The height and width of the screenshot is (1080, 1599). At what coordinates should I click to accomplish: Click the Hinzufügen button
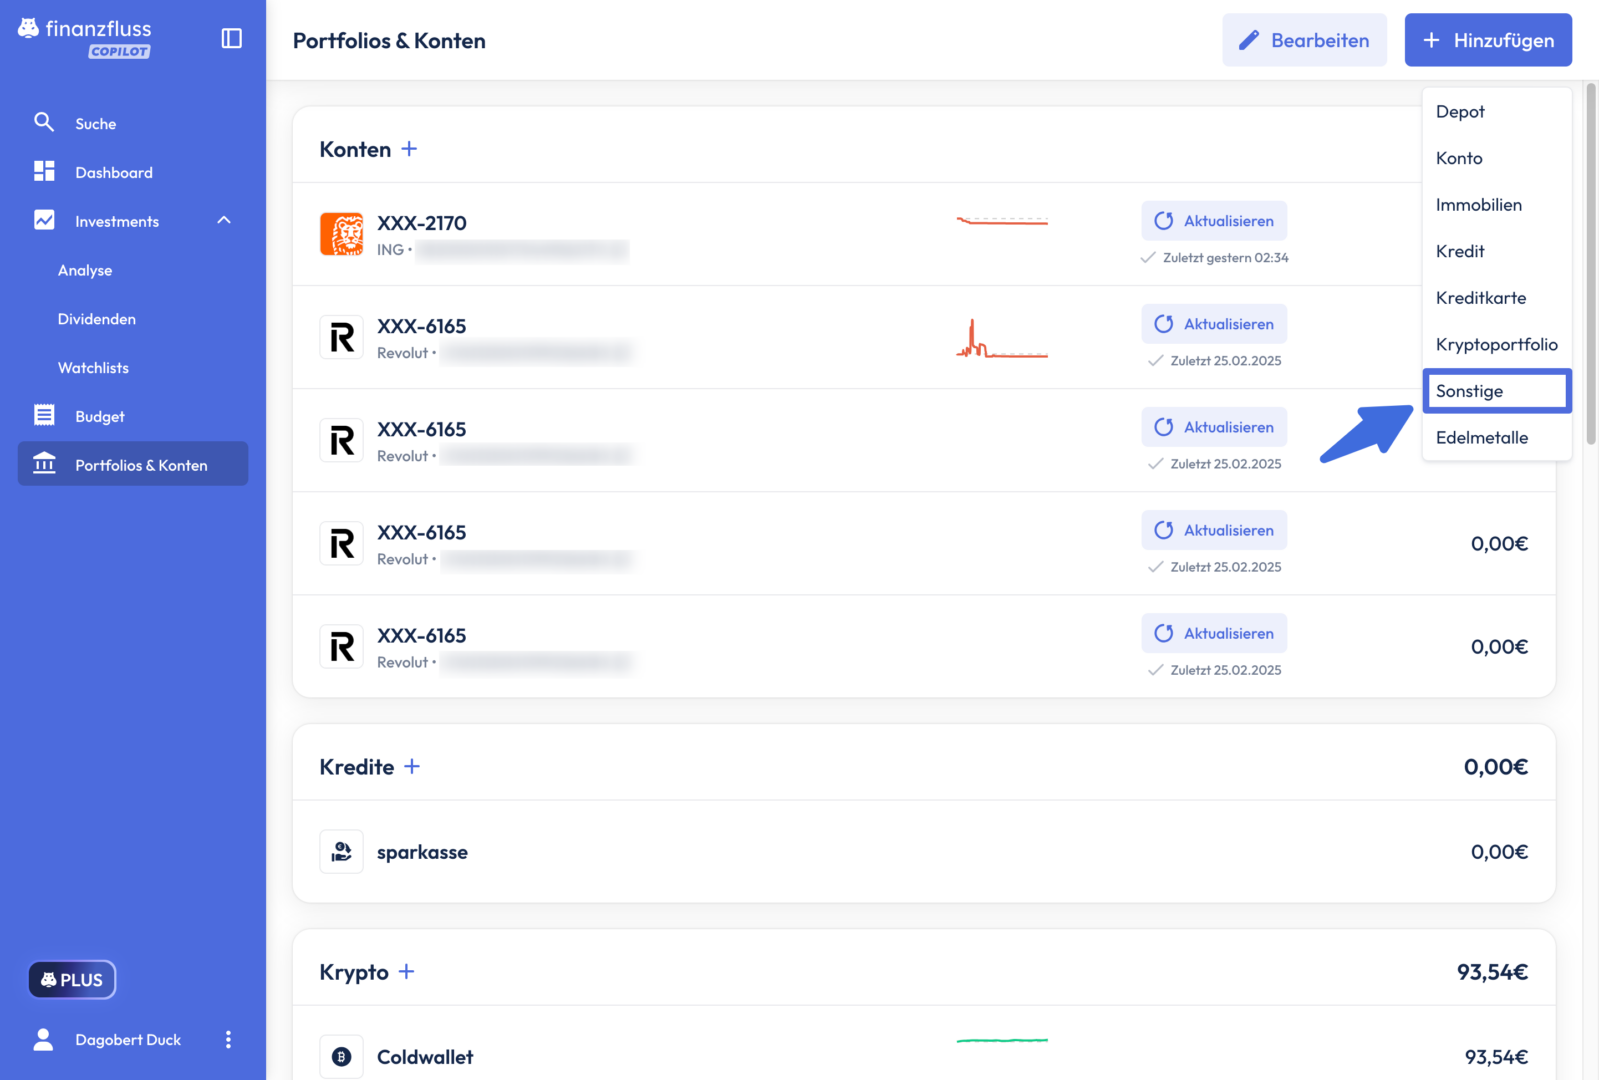1488,40
